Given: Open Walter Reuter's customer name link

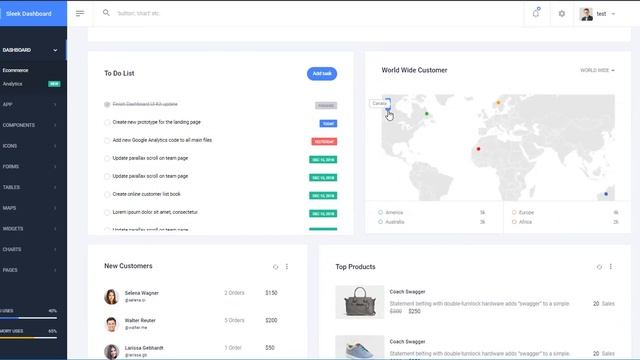Looking at the screenshot, I should (x=140, y=320).
